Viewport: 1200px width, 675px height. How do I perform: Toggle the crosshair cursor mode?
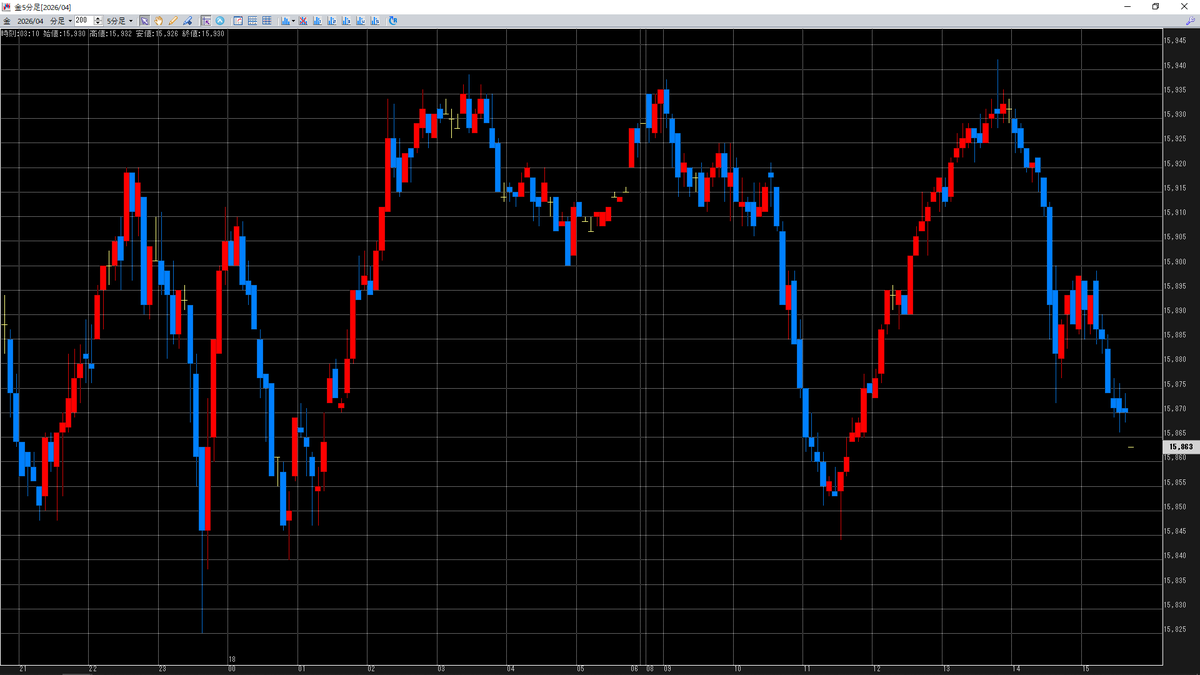pos(206,20)
